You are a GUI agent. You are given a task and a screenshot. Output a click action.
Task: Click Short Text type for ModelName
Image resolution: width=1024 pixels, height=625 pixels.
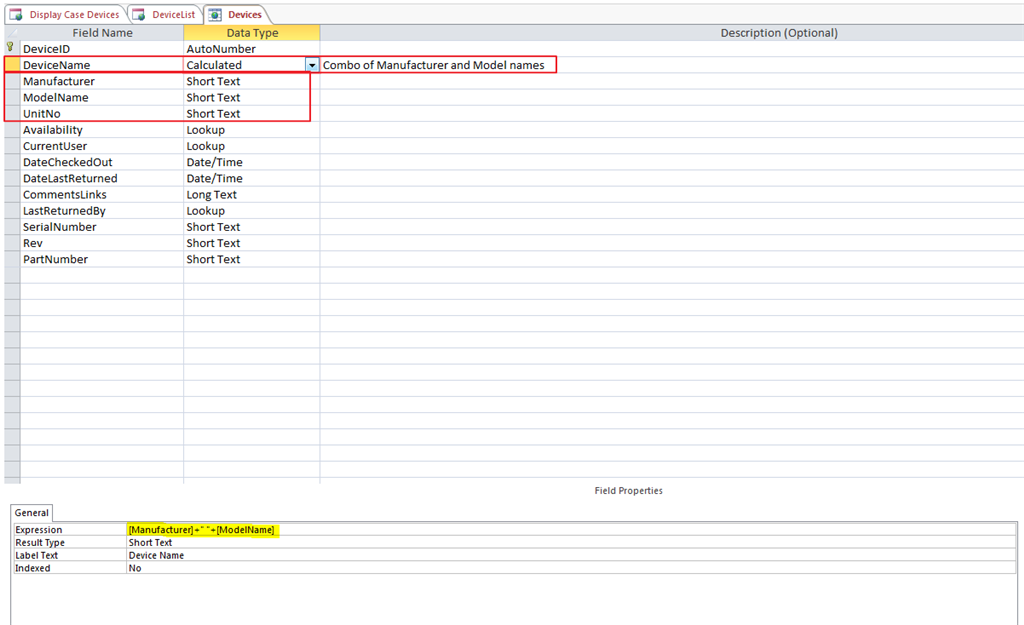coord(251,97)
